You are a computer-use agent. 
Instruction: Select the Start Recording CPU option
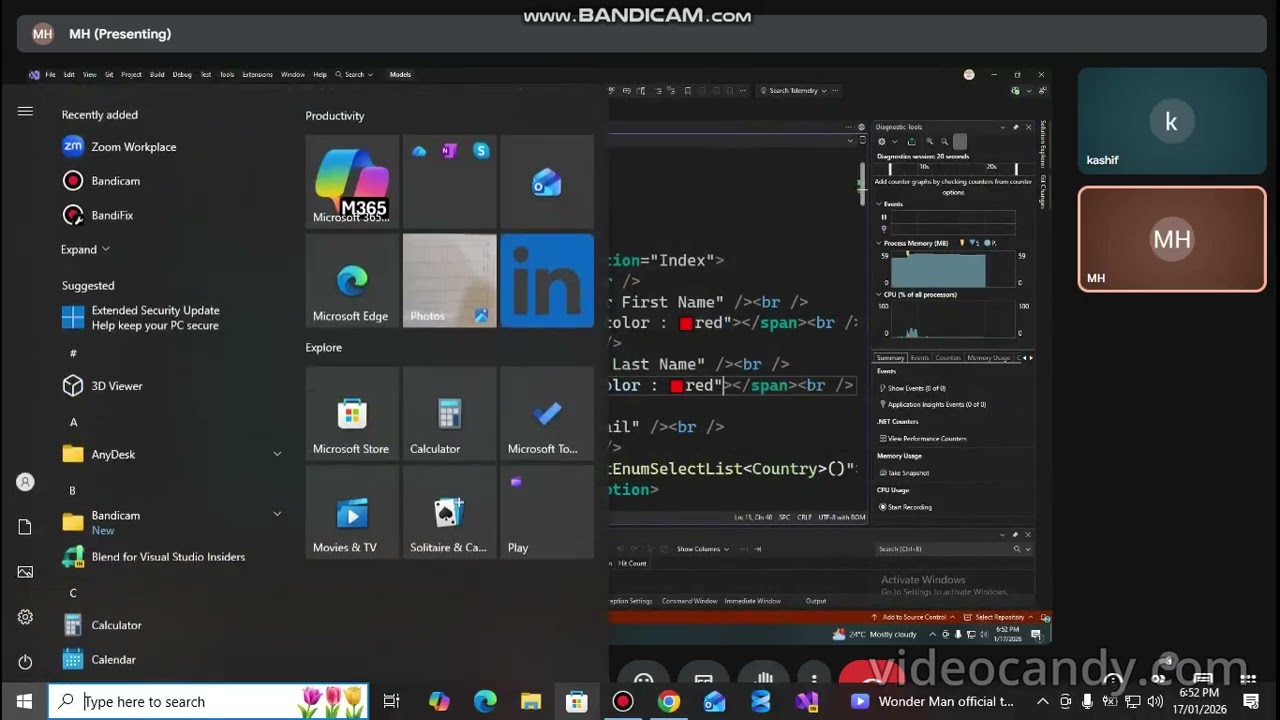(x=906, y=507)
